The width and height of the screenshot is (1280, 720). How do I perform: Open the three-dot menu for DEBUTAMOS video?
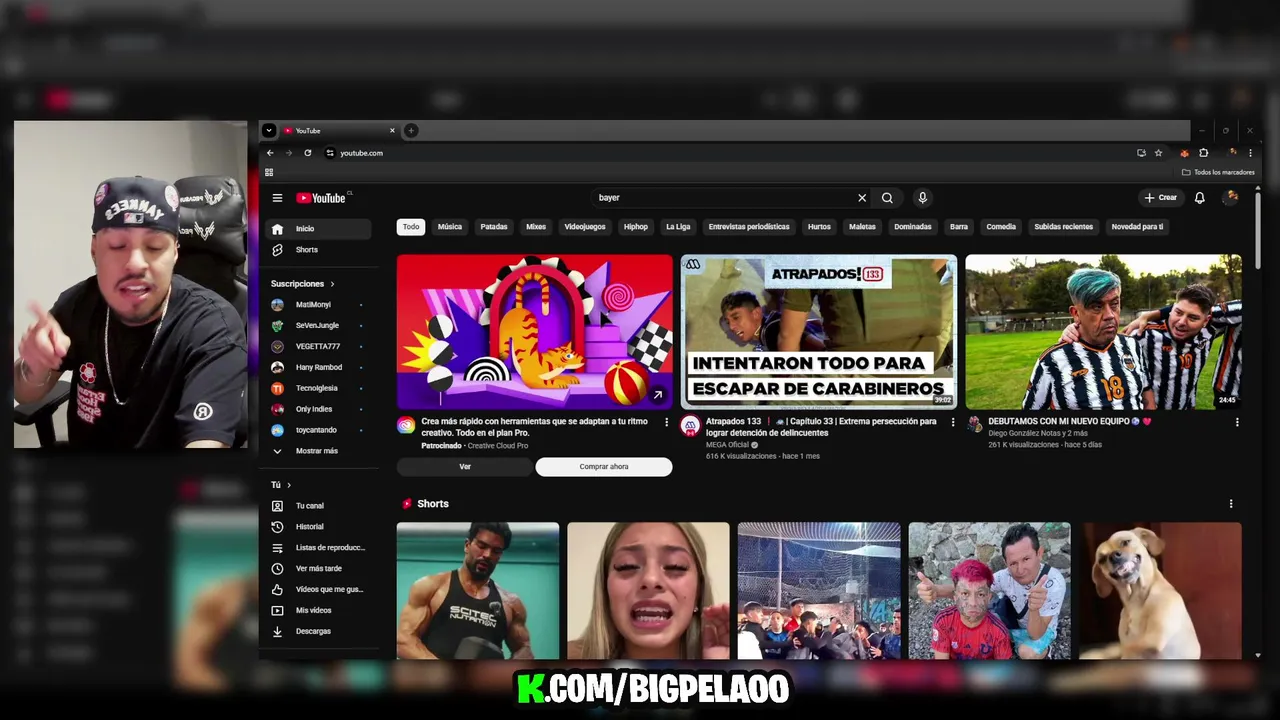[x=1237, y=422]
